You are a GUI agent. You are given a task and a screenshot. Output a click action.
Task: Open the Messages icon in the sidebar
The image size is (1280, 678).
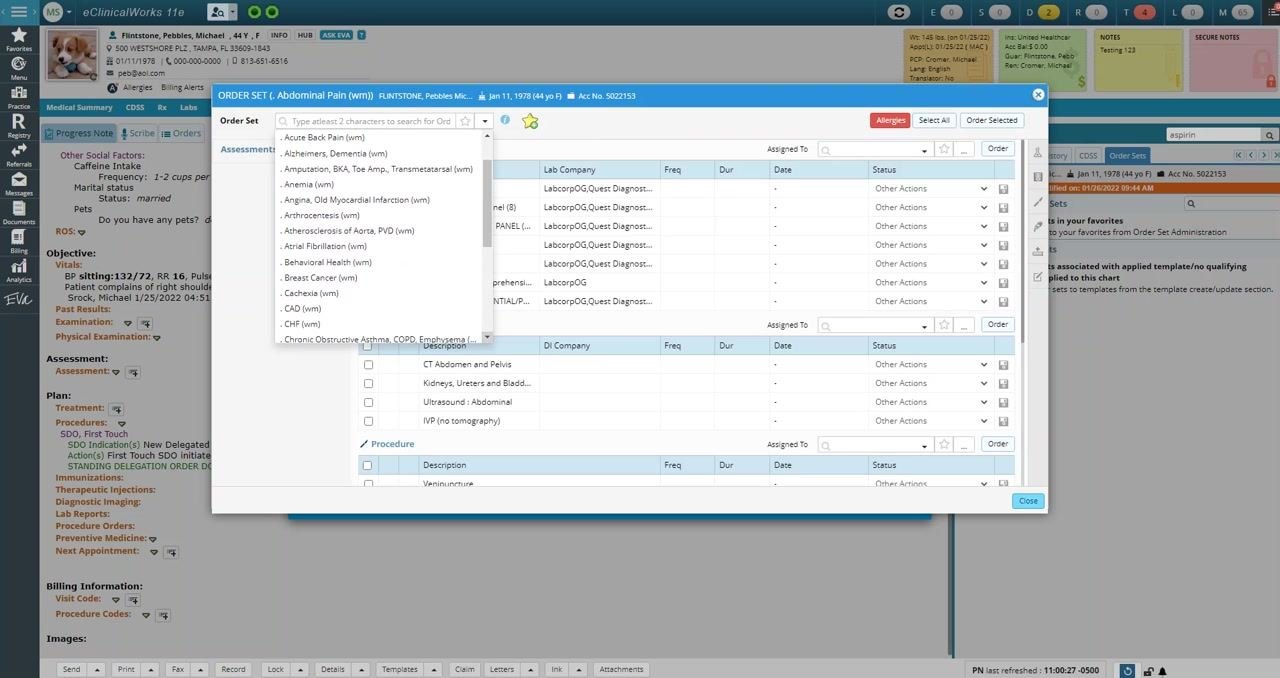(x=18, y=183)
